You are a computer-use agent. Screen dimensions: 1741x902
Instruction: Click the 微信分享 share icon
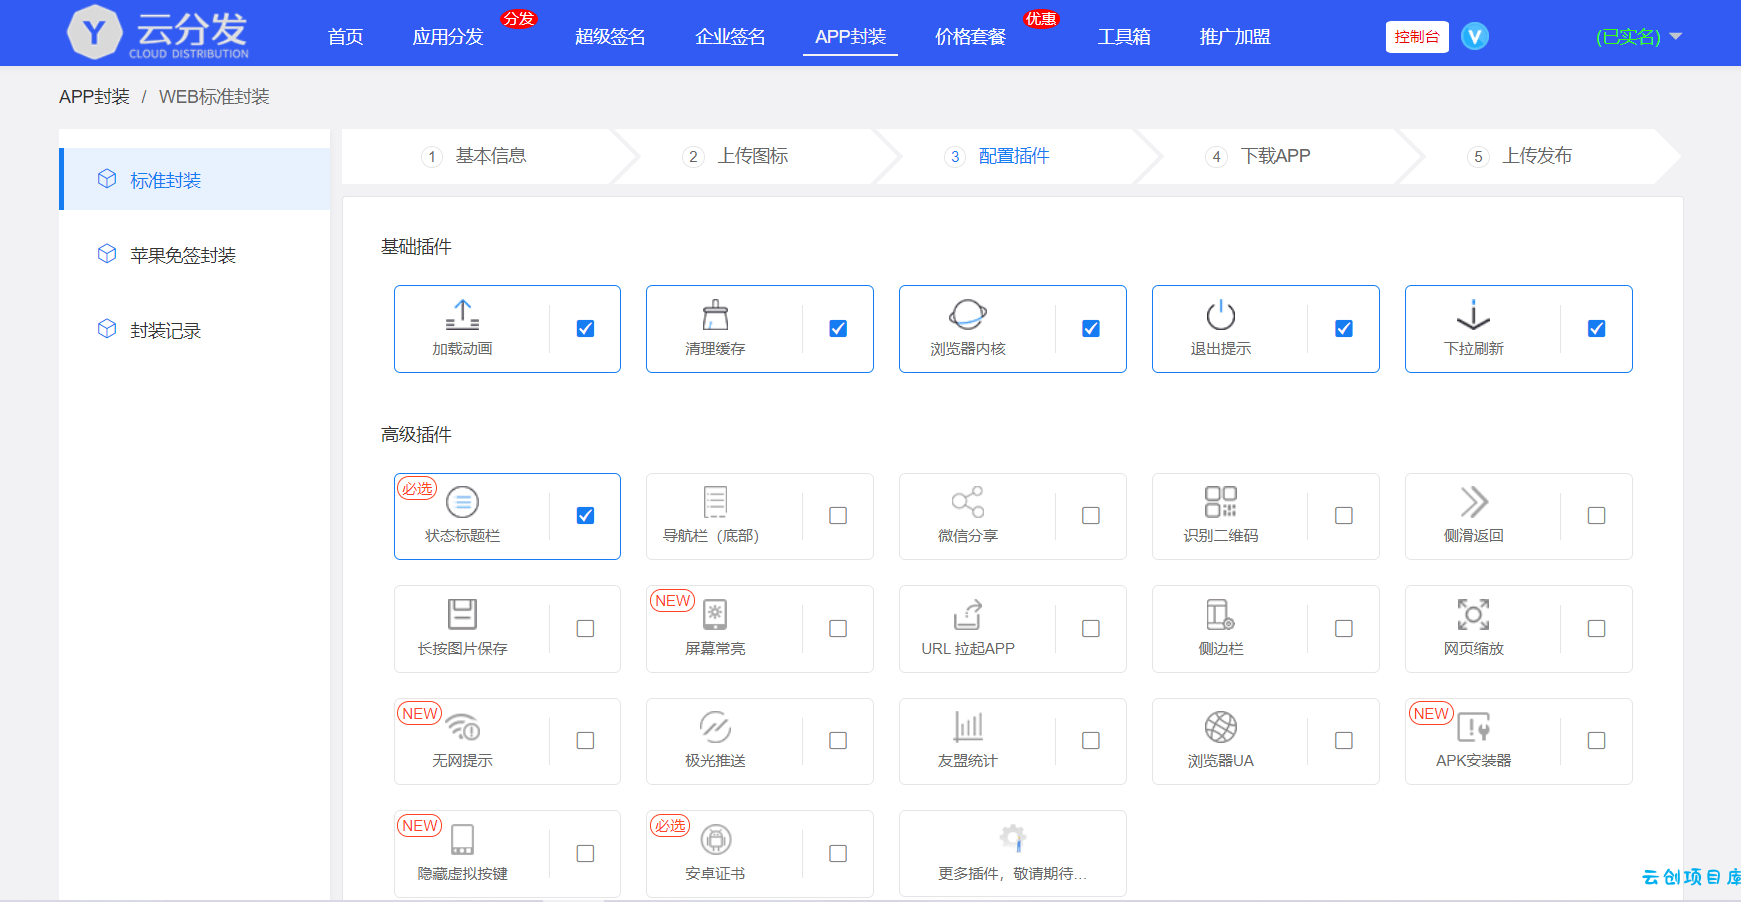pyautogui.click(x=968, y=502)
